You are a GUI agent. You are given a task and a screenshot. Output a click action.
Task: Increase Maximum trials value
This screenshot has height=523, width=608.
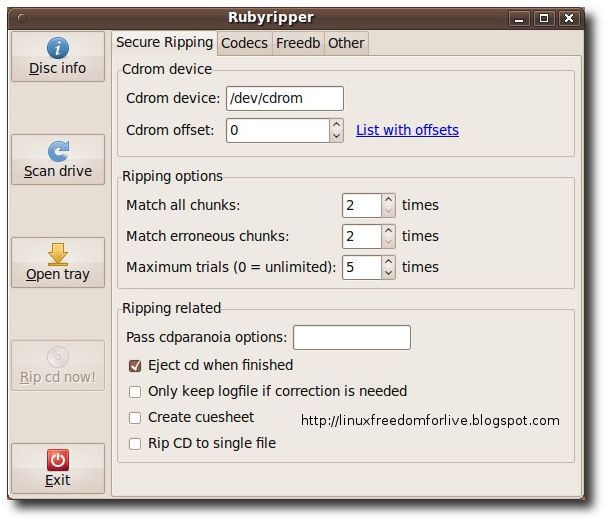click(388, 261)
